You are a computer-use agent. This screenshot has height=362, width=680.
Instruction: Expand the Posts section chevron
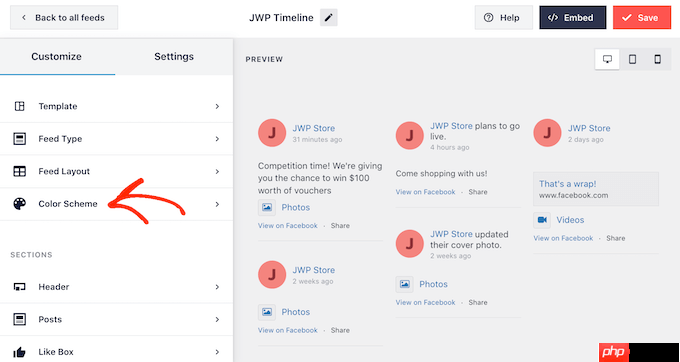pos(217,320)
